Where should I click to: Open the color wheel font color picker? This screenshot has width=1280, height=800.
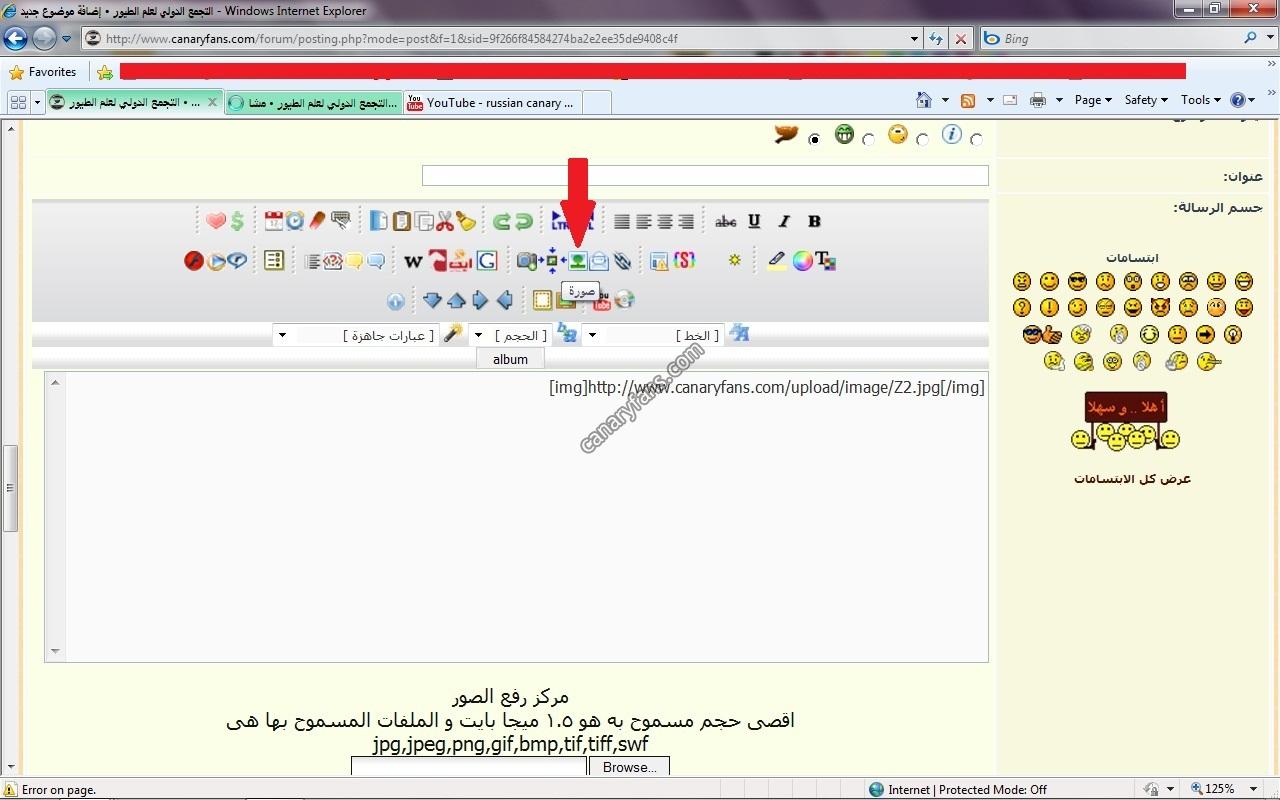click(802, 261)
